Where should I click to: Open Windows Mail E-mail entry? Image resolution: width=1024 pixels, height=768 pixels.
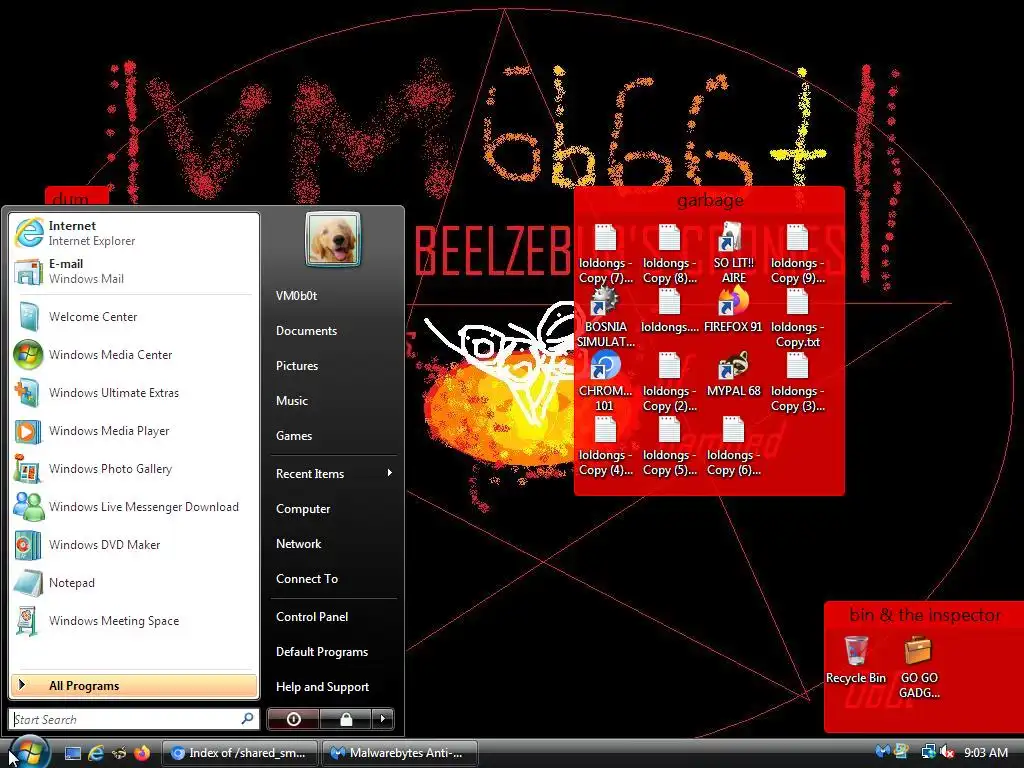pos(134,271)
